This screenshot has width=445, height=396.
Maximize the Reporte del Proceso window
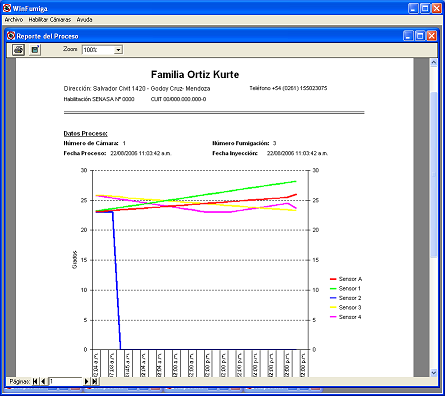(420, 36)
